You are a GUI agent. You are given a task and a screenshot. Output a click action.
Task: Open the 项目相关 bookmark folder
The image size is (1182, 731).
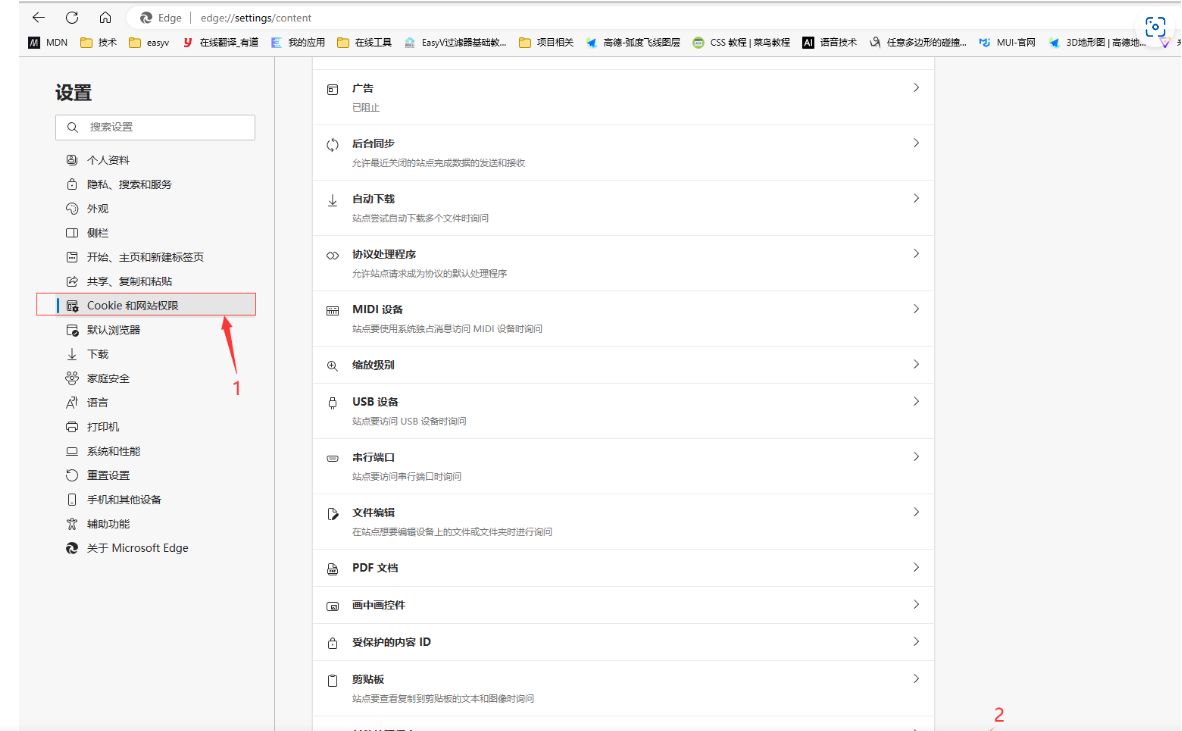click(547, 43)
